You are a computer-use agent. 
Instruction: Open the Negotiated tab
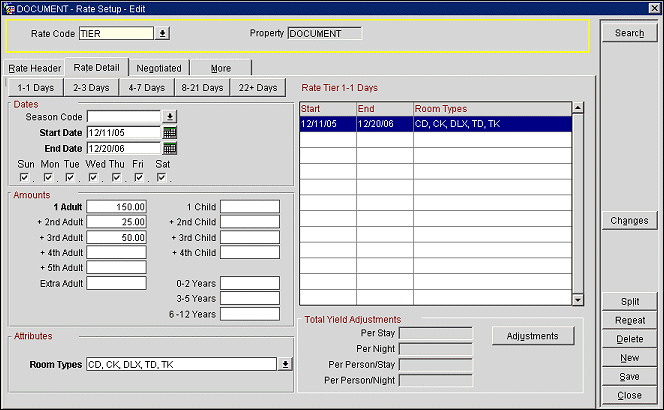(x=159, y=68)
